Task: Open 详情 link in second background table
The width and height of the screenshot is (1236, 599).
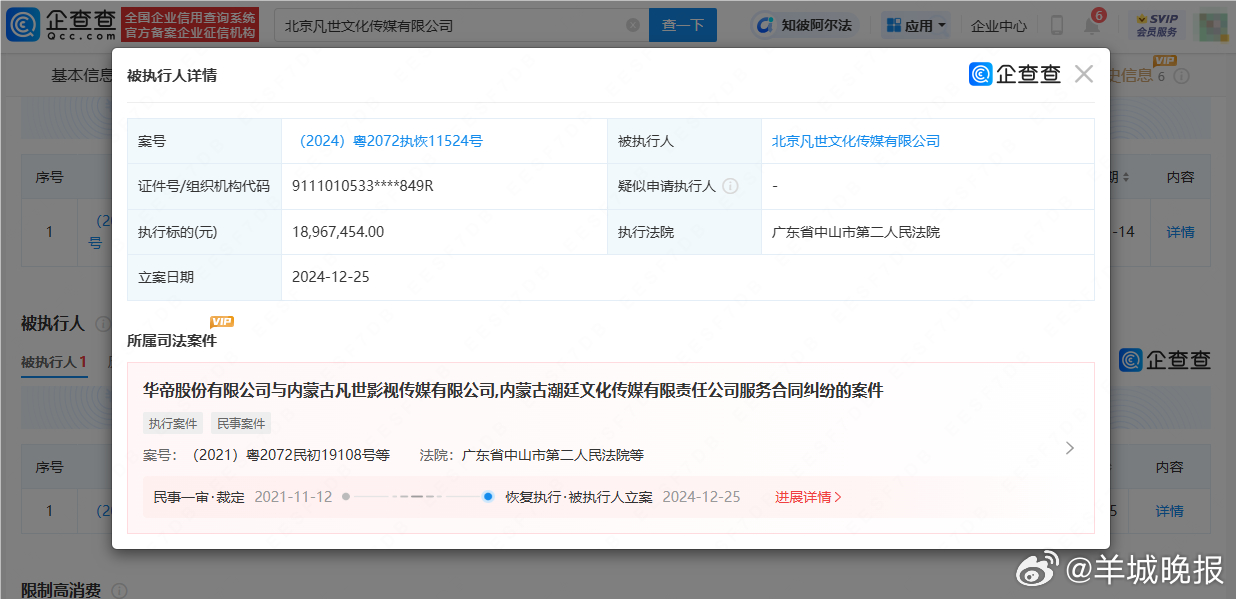Action: click(x=1170, y=511)
